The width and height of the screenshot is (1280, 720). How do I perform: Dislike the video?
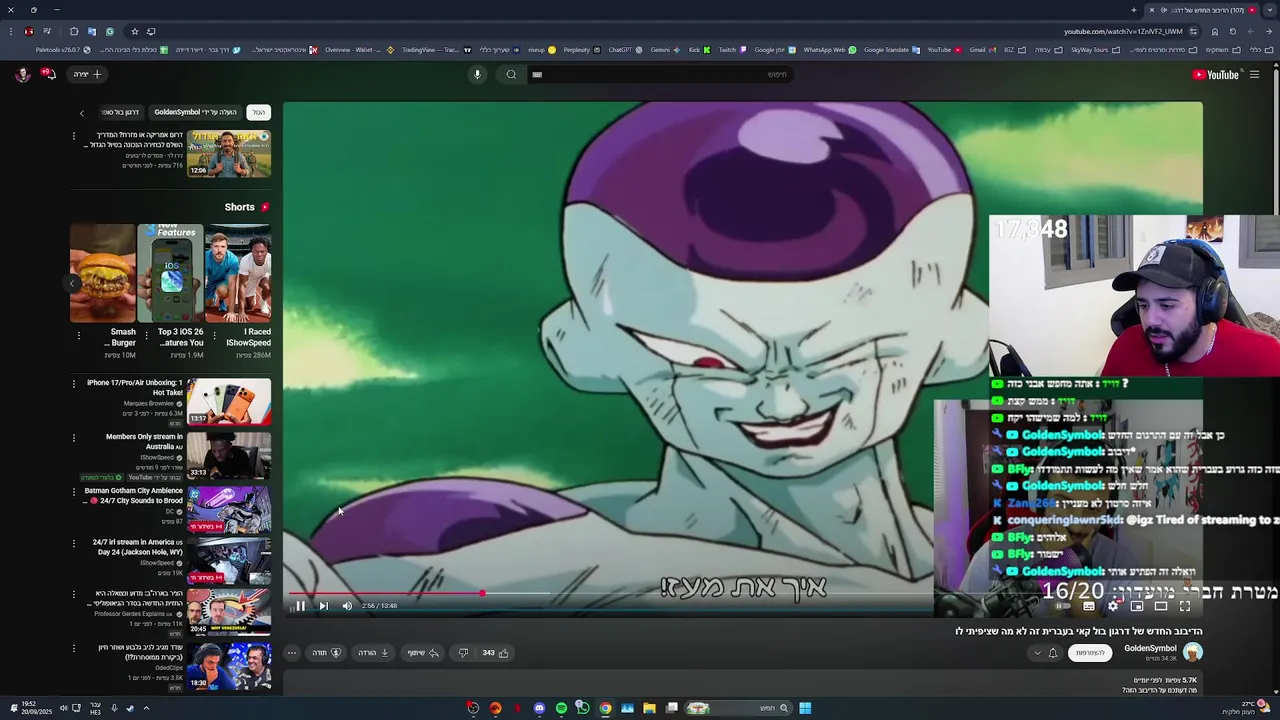pos(463,653)
